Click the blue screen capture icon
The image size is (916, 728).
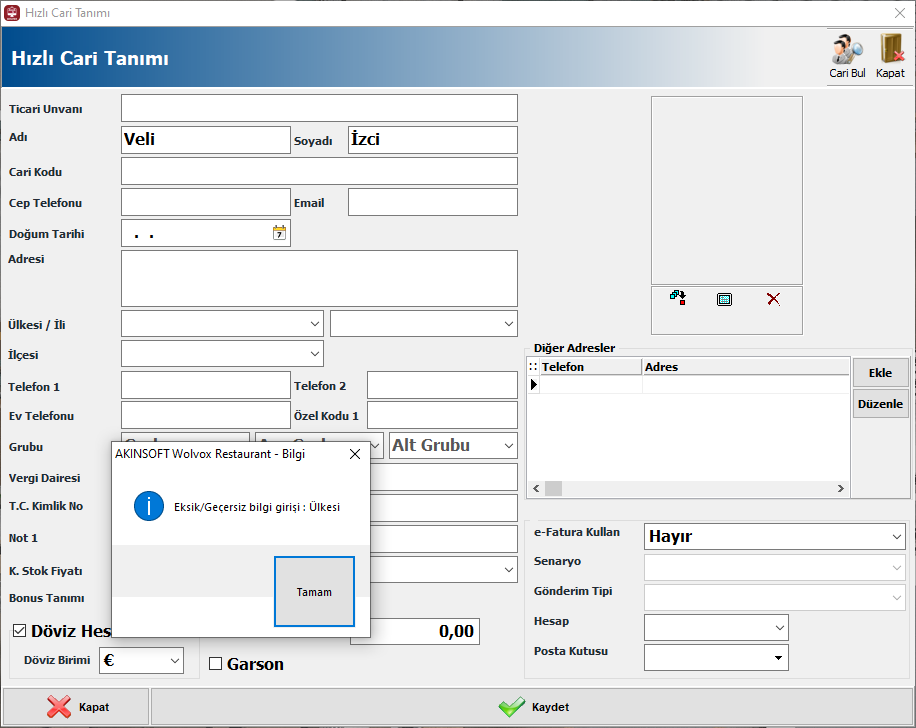tap(725, 299)
